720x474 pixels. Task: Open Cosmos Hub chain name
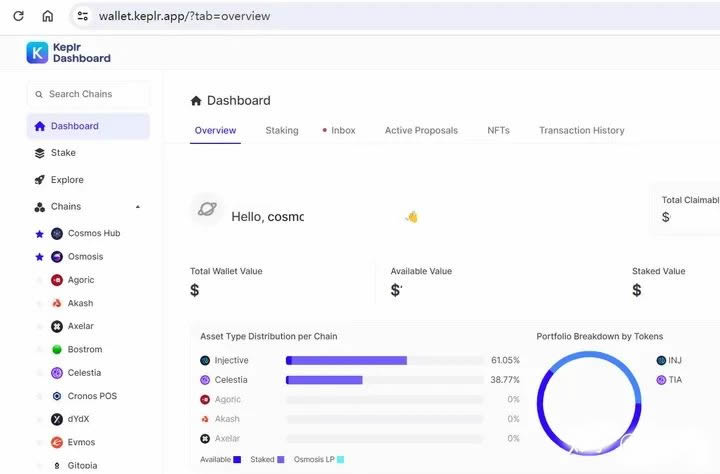point(94,233)
